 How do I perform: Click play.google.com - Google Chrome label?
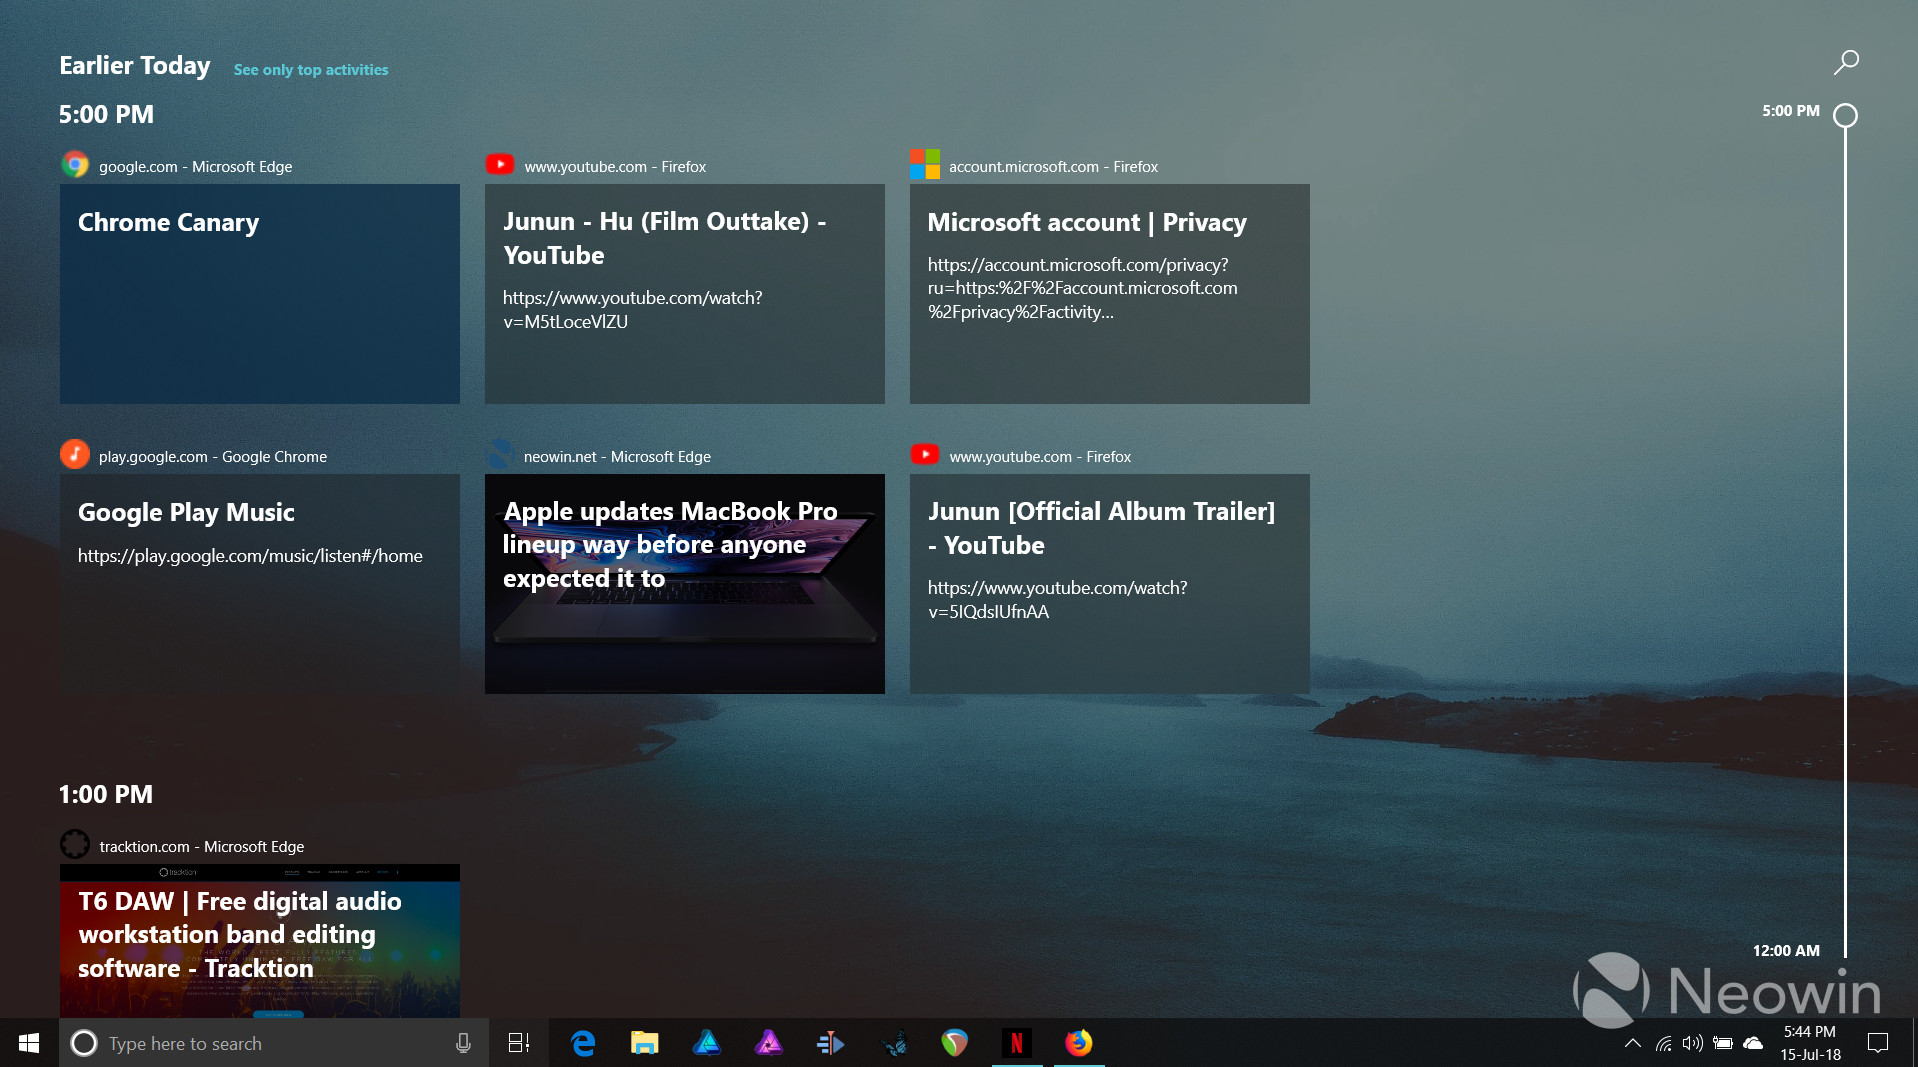pos(213,457)
